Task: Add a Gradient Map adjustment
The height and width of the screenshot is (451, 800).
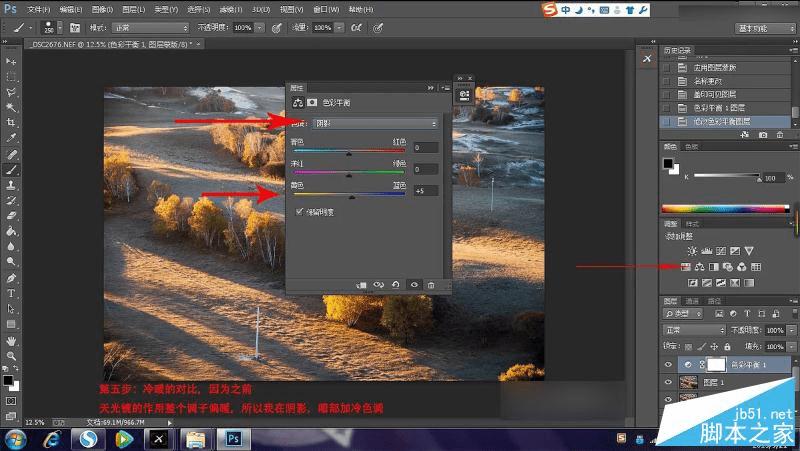Action: tap(749, 283)
